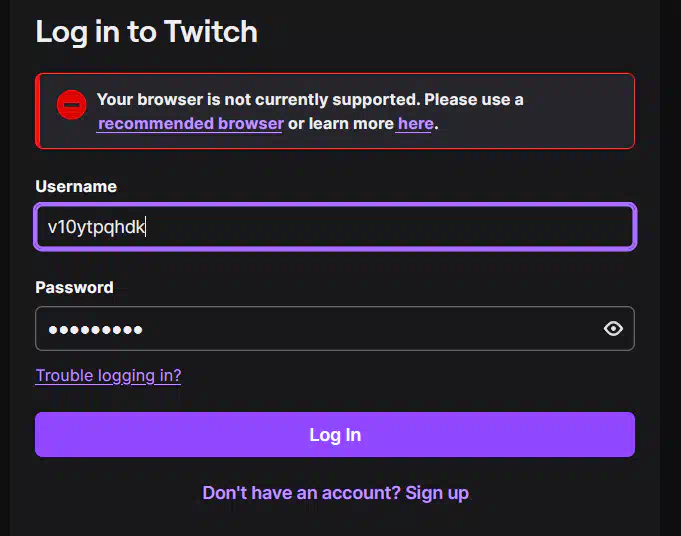Click the Username field label
Viewport: 681px width, 536px height.
[x=76, y=186]
